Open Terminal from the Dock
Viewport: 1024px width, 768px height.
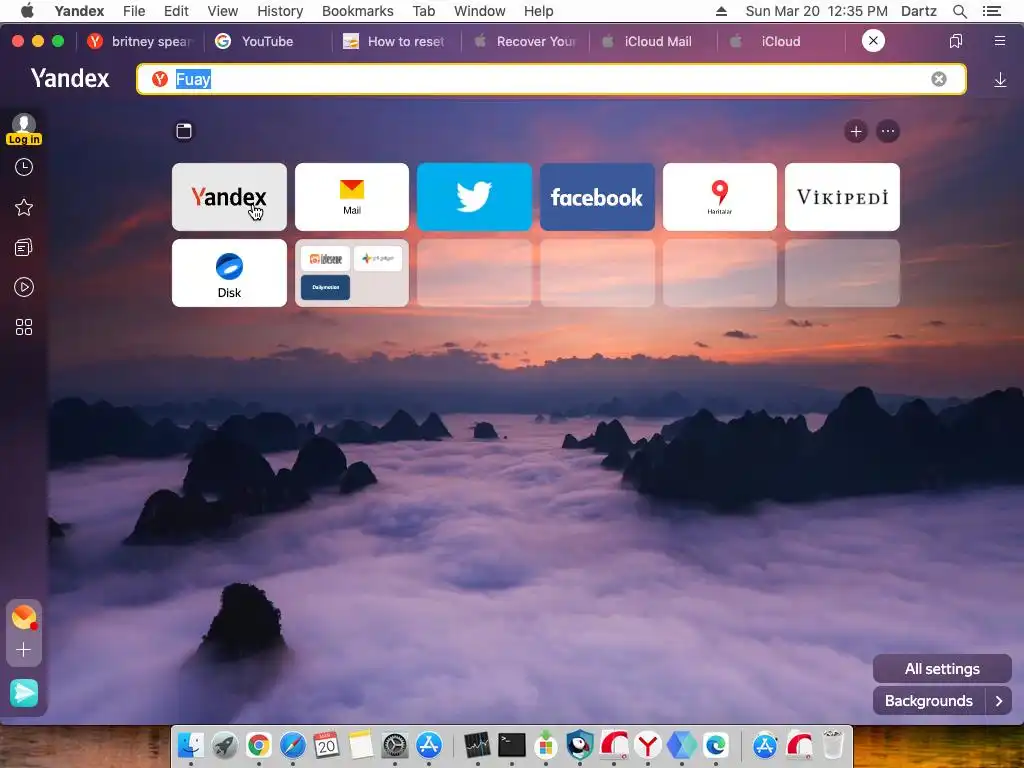click(x=511, y=744)
